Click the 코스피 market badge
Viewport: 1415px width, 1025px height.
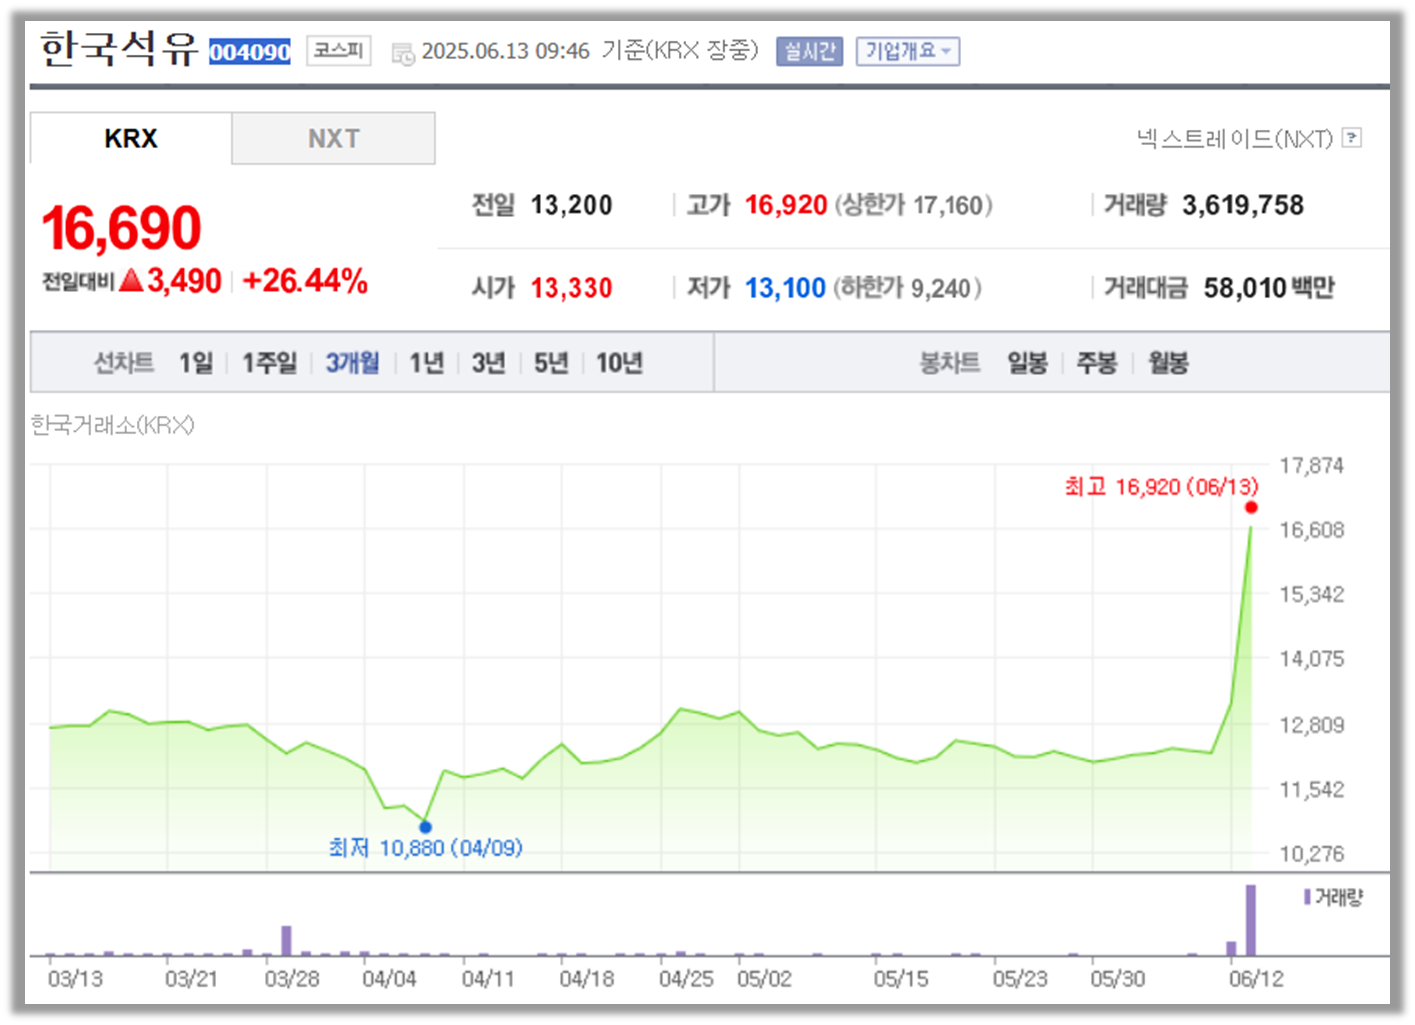click(339, 50)
